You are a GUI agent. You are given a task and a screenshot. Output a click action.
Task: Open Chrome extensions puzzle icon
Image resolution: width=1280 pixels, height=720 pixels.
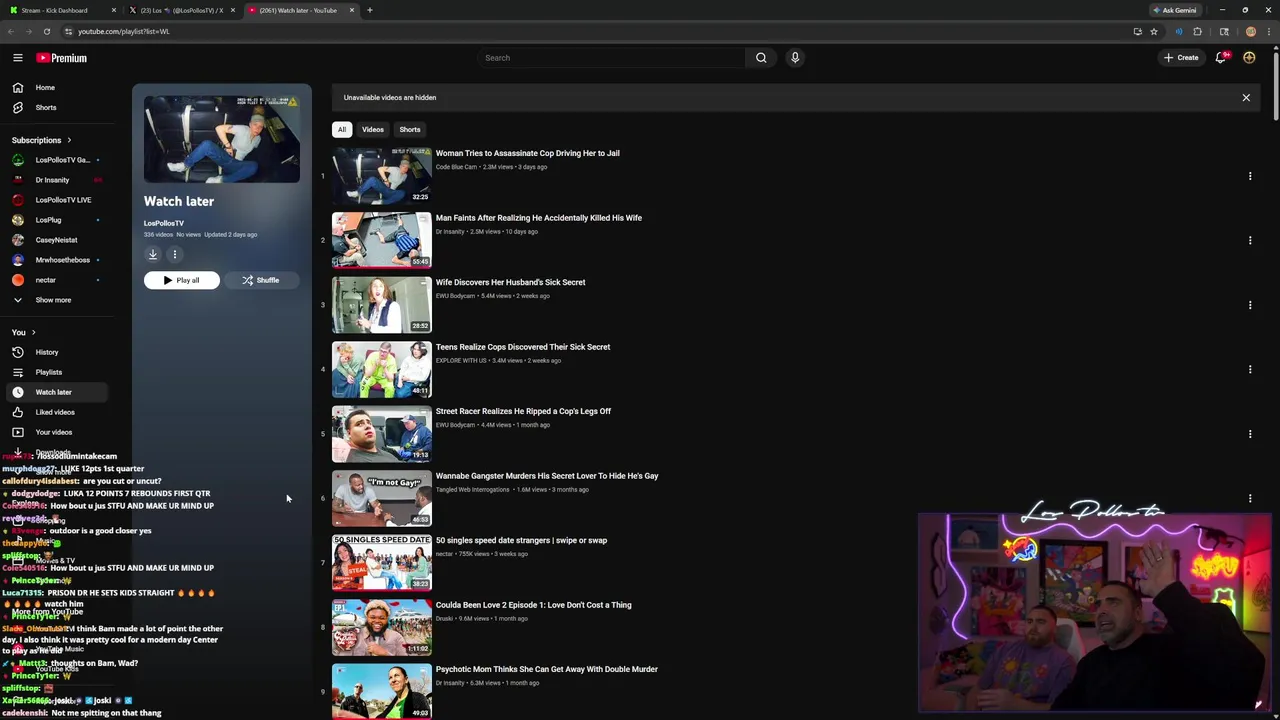tap(1197, 31)
